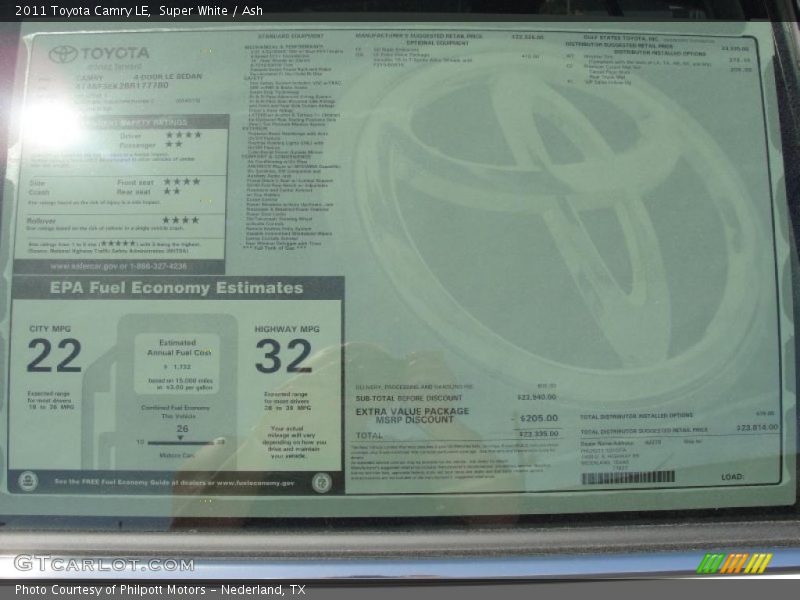The width and height of the screenshot is (800, 600).
Task: Click 'Estimated Annual Fuel Cost' text
Action: [x=179, y=347]
